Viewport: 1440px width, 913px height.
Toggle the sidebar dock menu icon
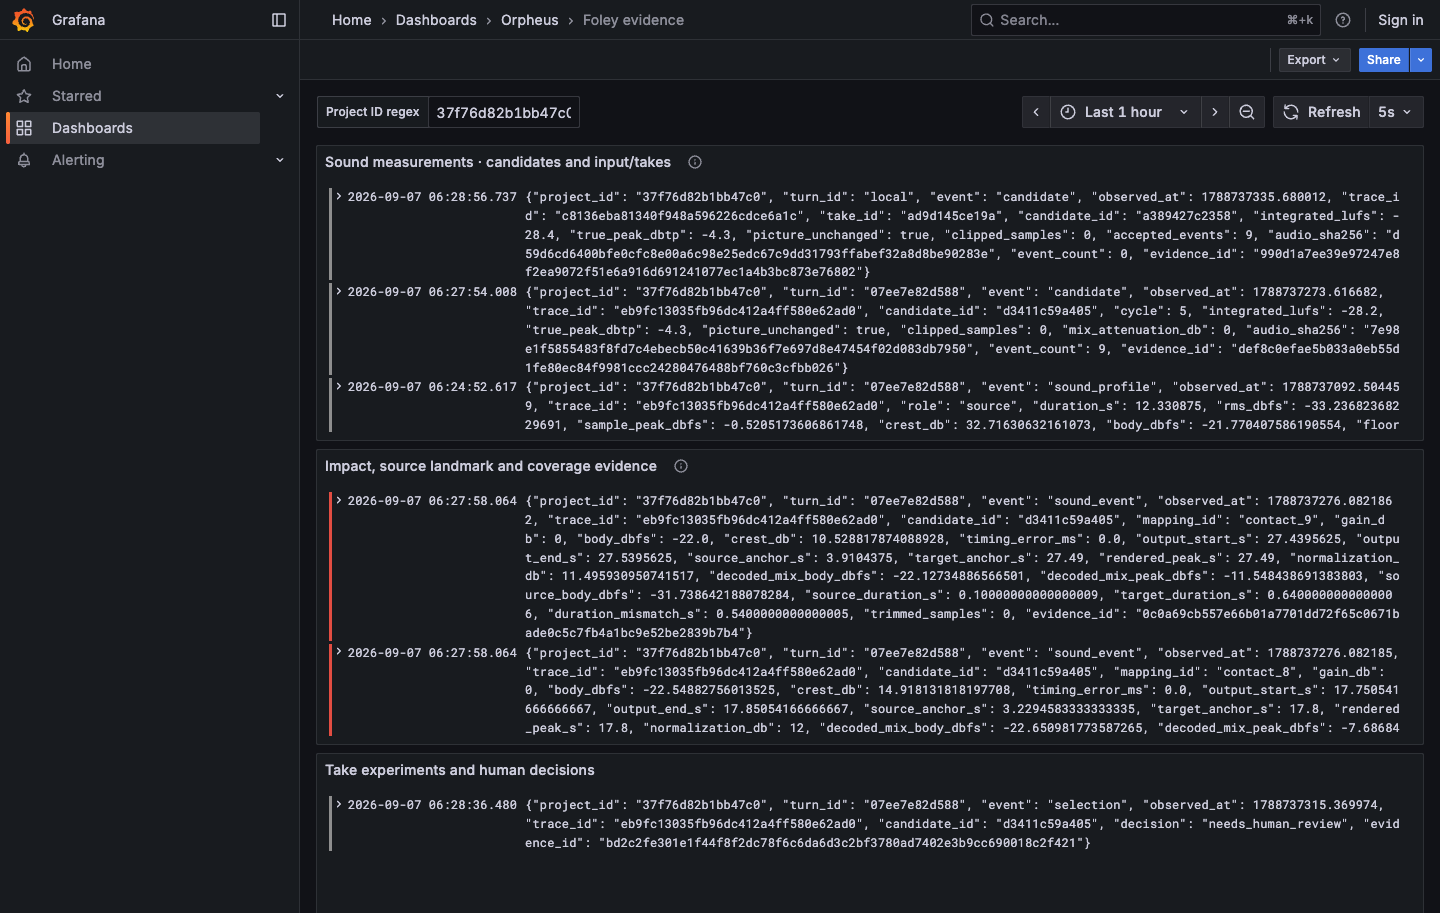click(x=279, y=20)
